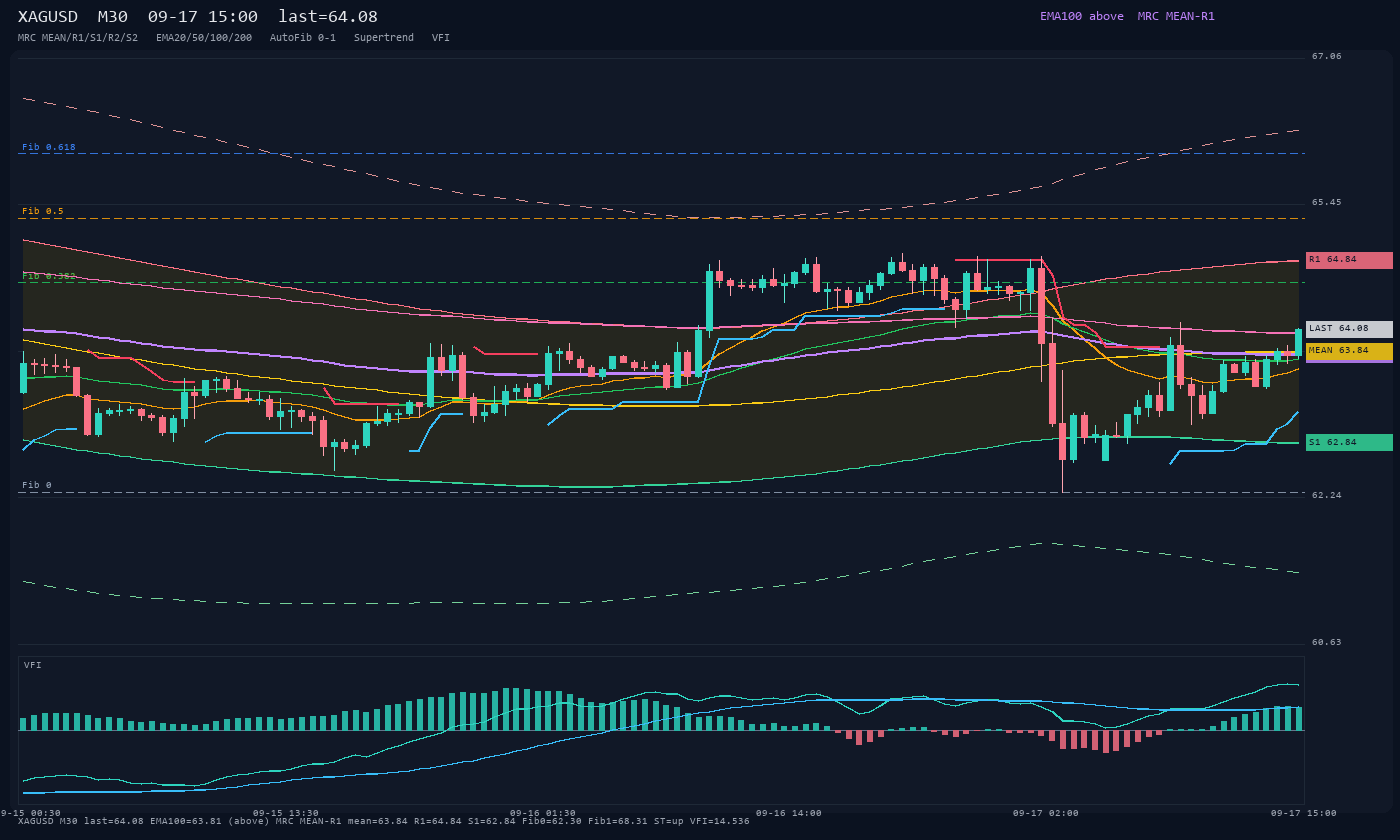Click the 09-15 13:30 time axis label
The image size is (1400, 840).
pyautogui.click(x=286, y=813)
